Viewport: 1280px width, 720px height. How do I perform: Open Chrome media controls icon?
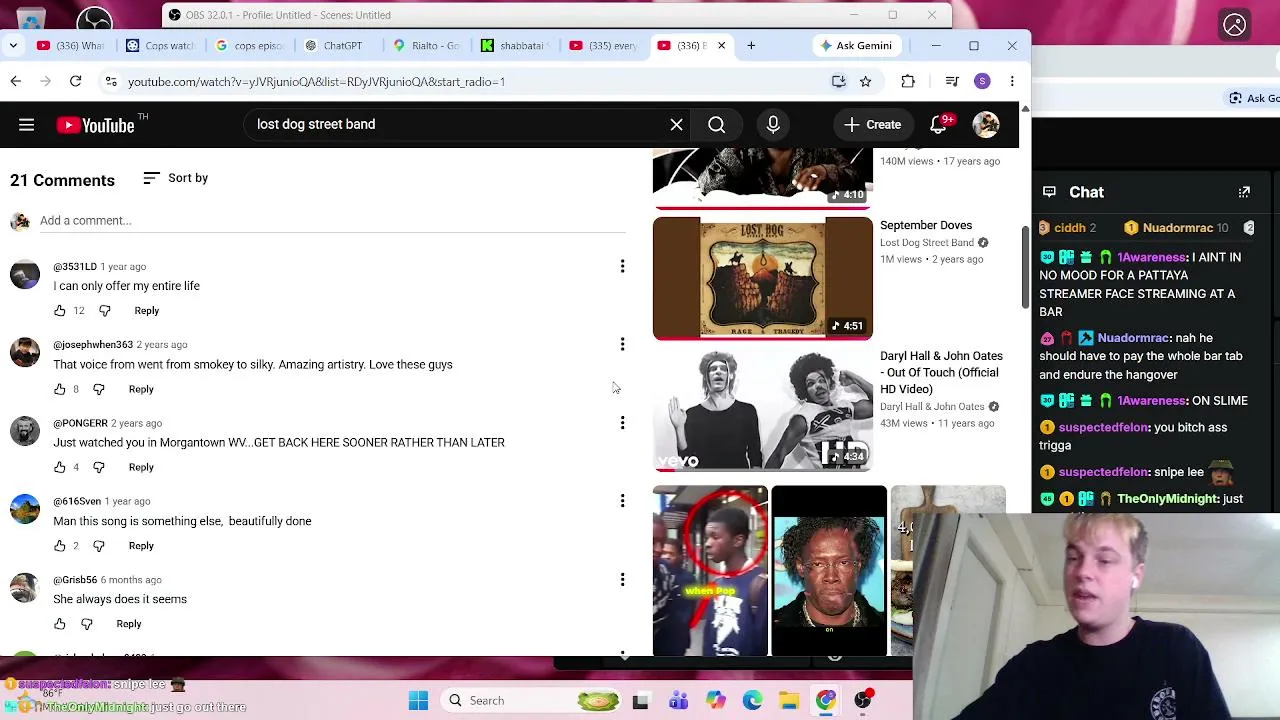pos(952,82)
